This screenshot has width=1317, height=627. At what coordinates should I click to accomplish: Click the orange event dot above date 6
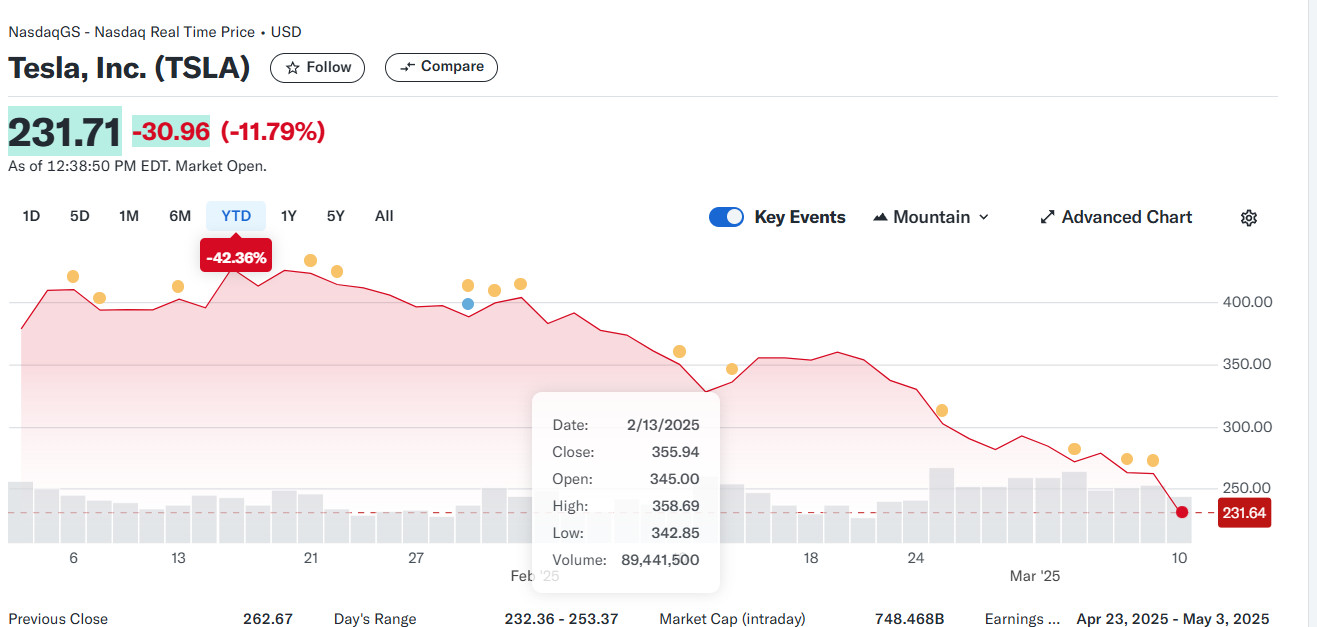coord(73,277)
